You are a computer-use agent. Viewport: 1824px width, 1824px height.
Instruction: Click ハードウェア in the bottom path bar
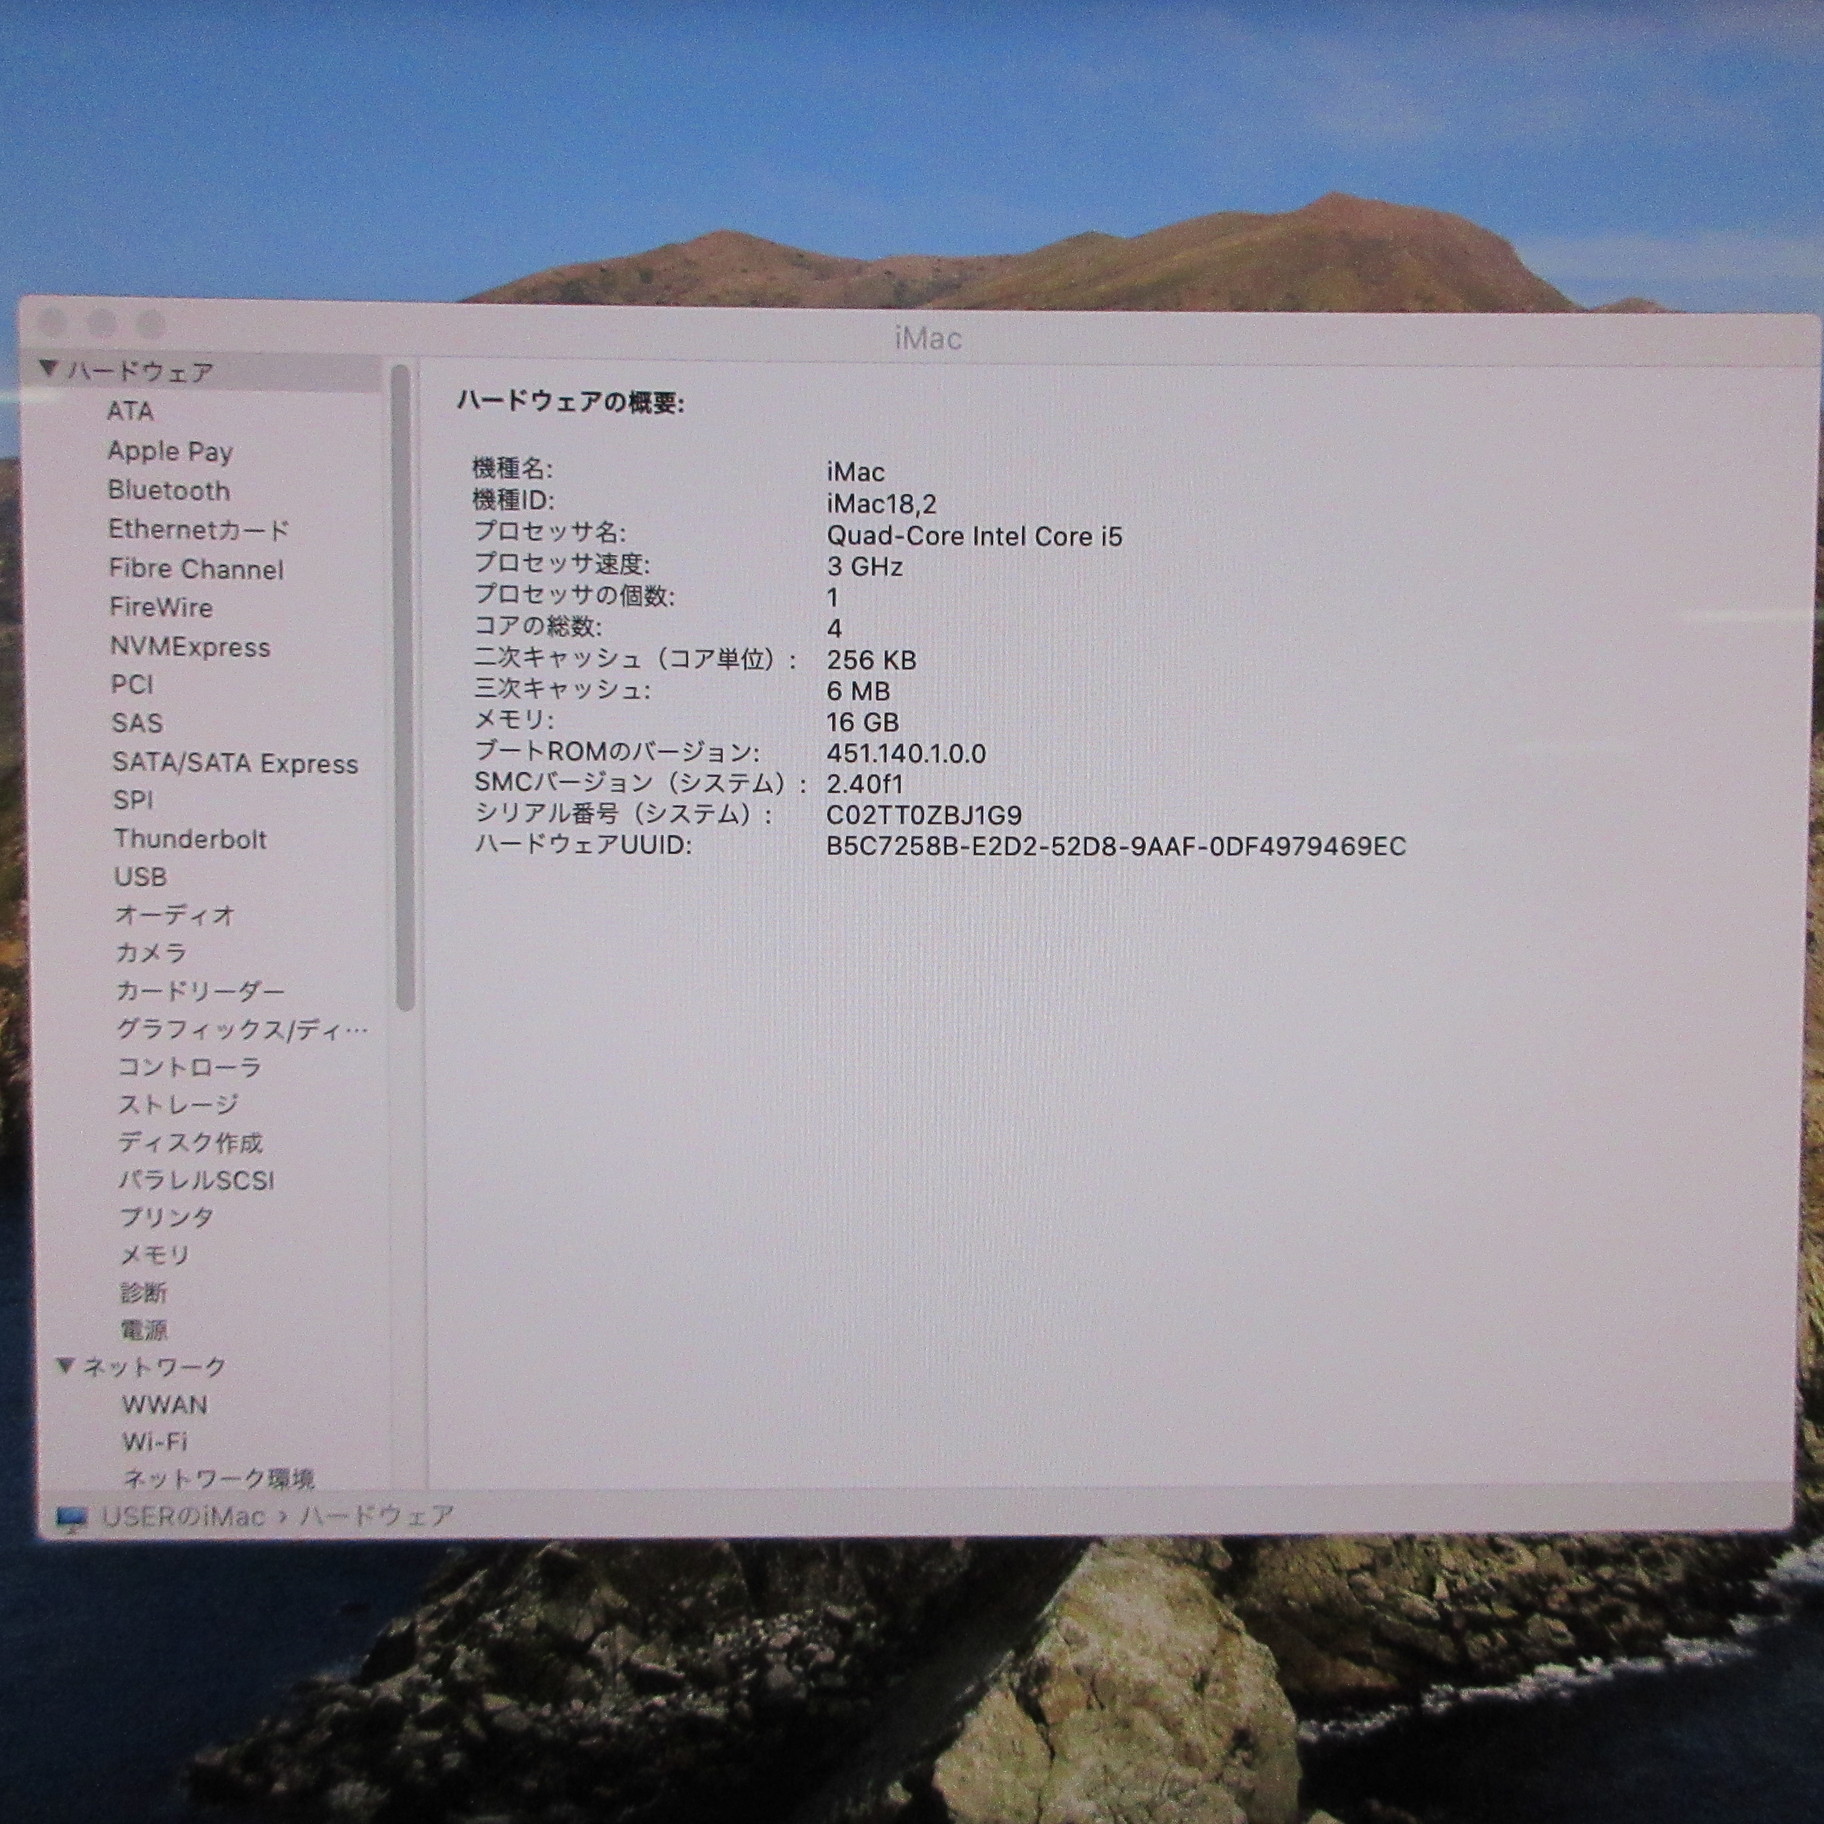377,1516
